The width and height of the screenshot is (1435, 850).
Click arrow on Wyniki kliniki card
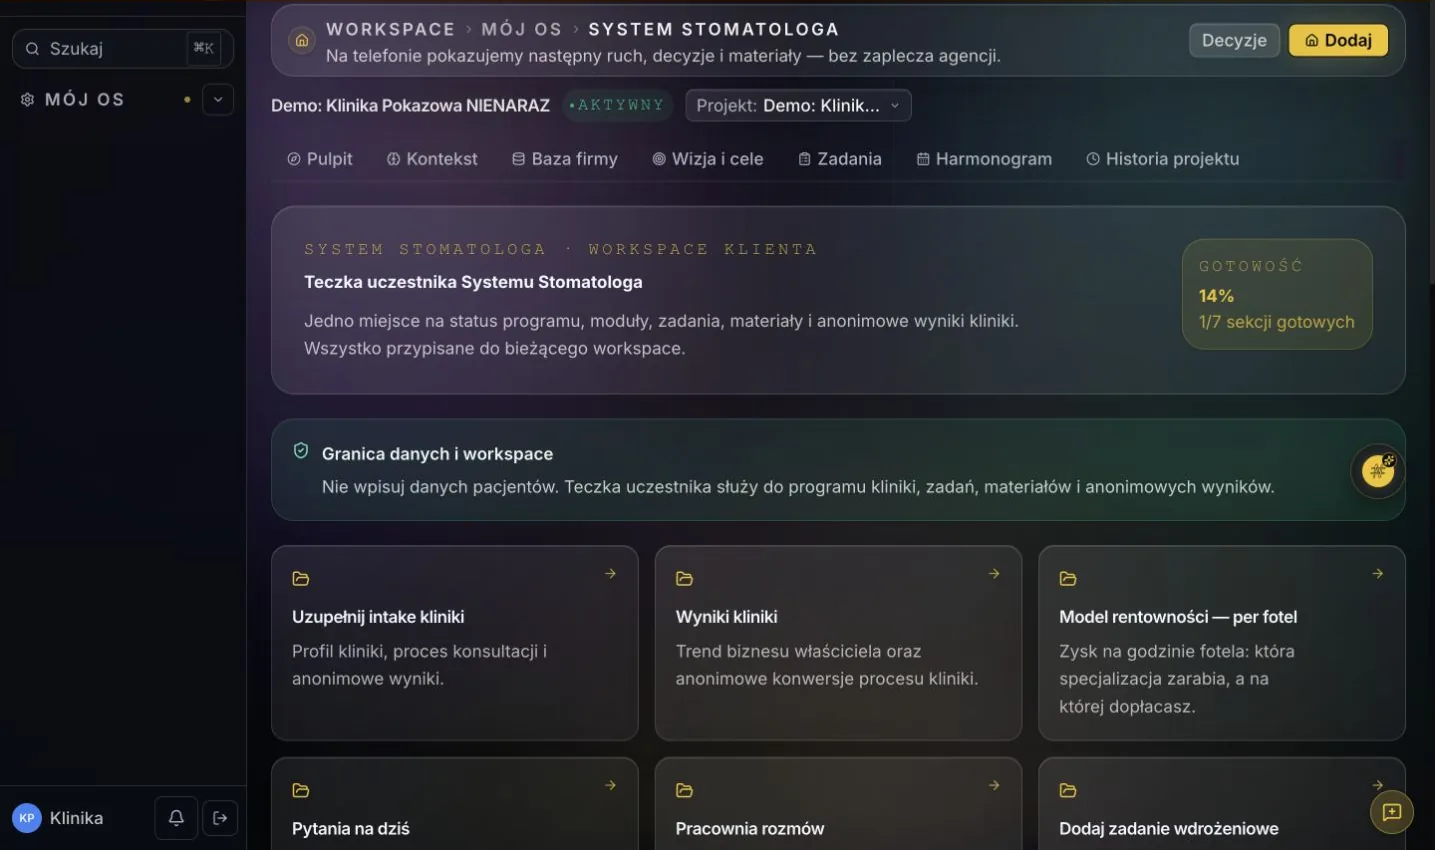pyautogui.click(x=994, y=574)
